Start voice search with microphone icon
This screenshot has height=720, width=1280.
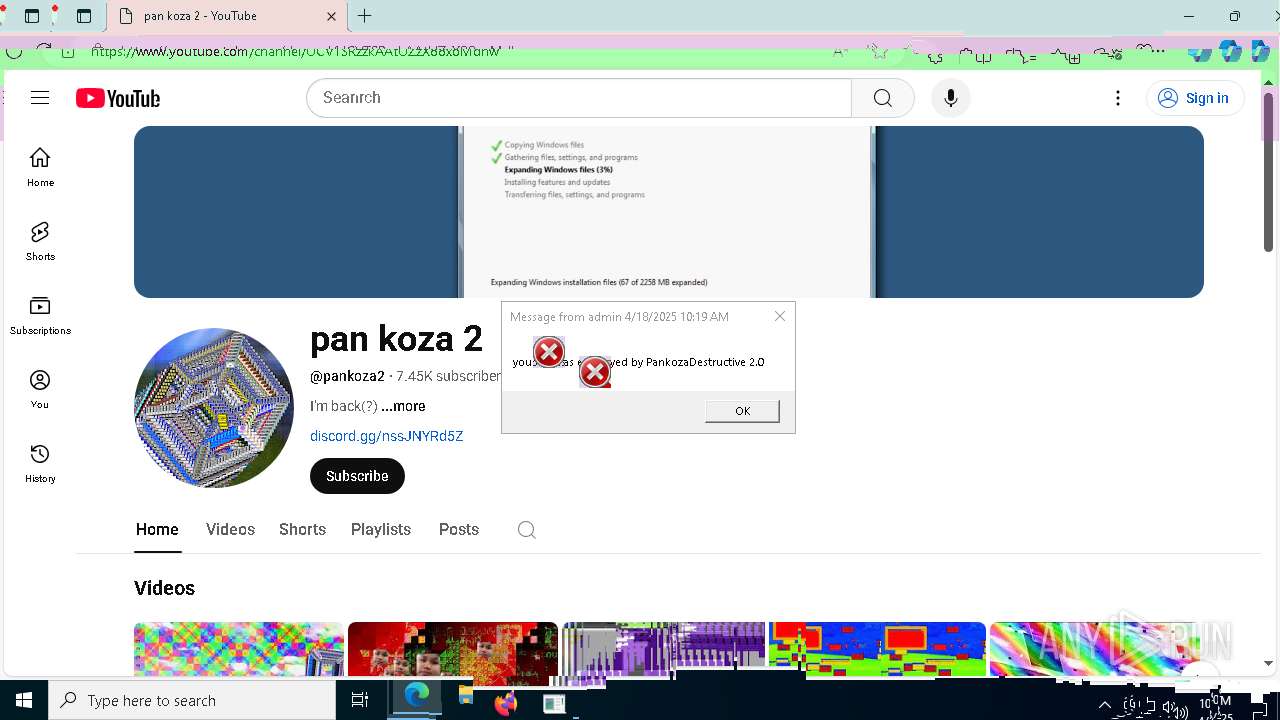950,98
